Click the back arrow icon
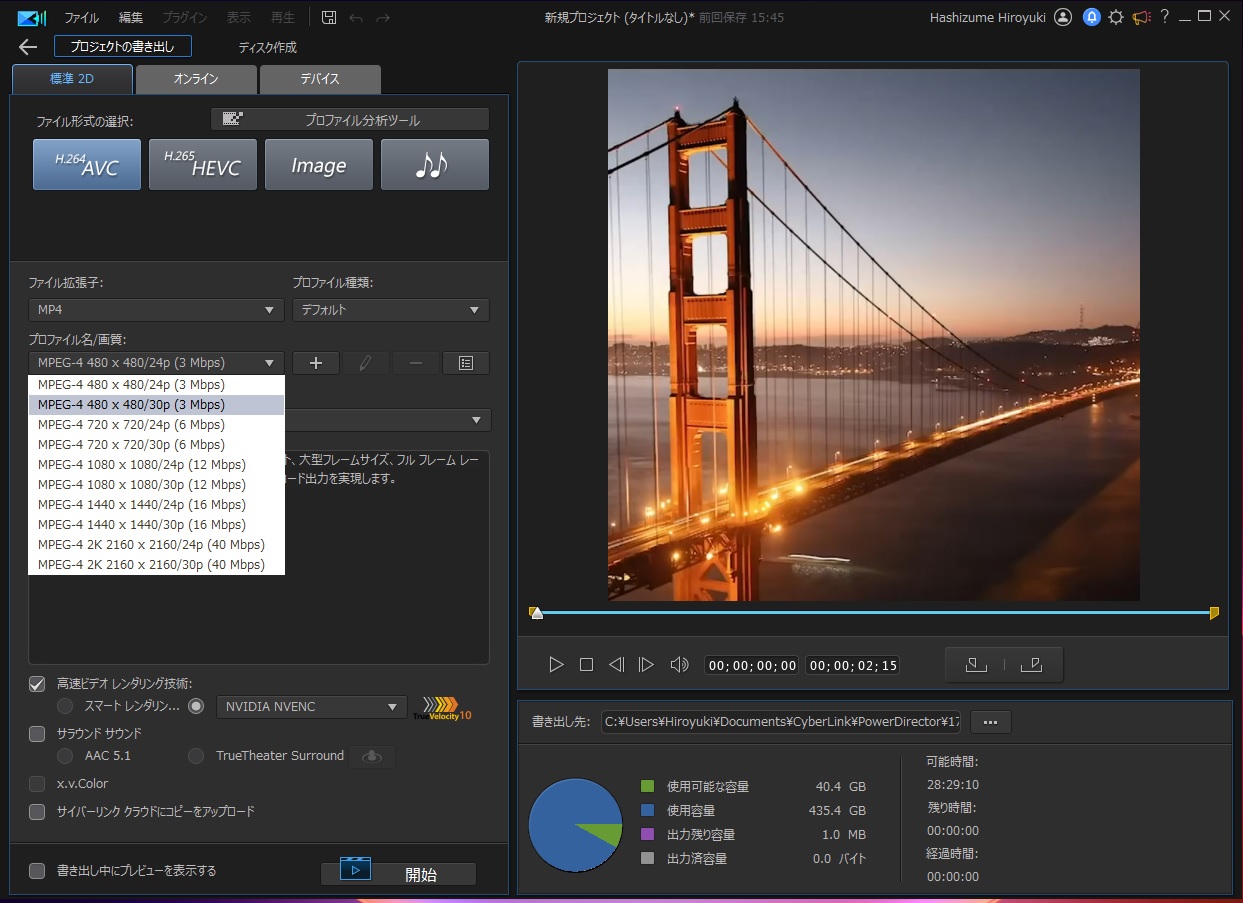The height and width of the screenshot is (903, 1243). point(27,47)
